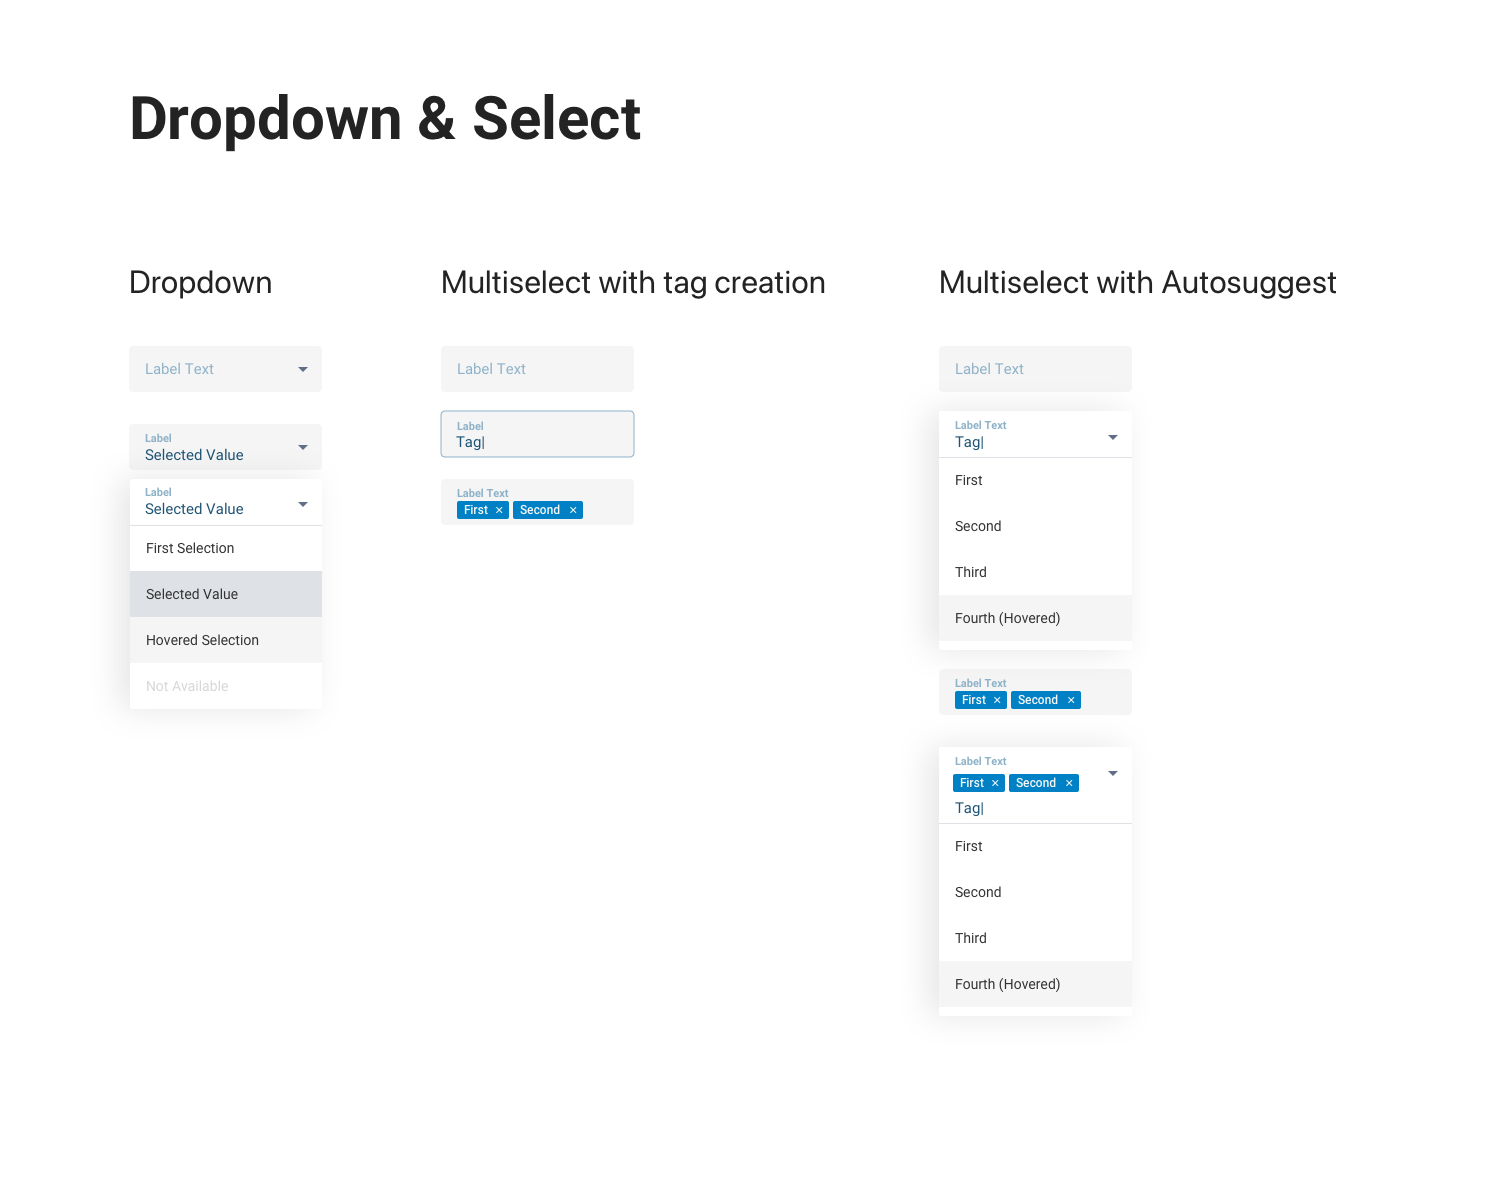This screenshot has height=1184, width=1488.
Task: Open the expanded Selected Value dropdown arrow
Action: pyautogui.click(x=302, y=503)
